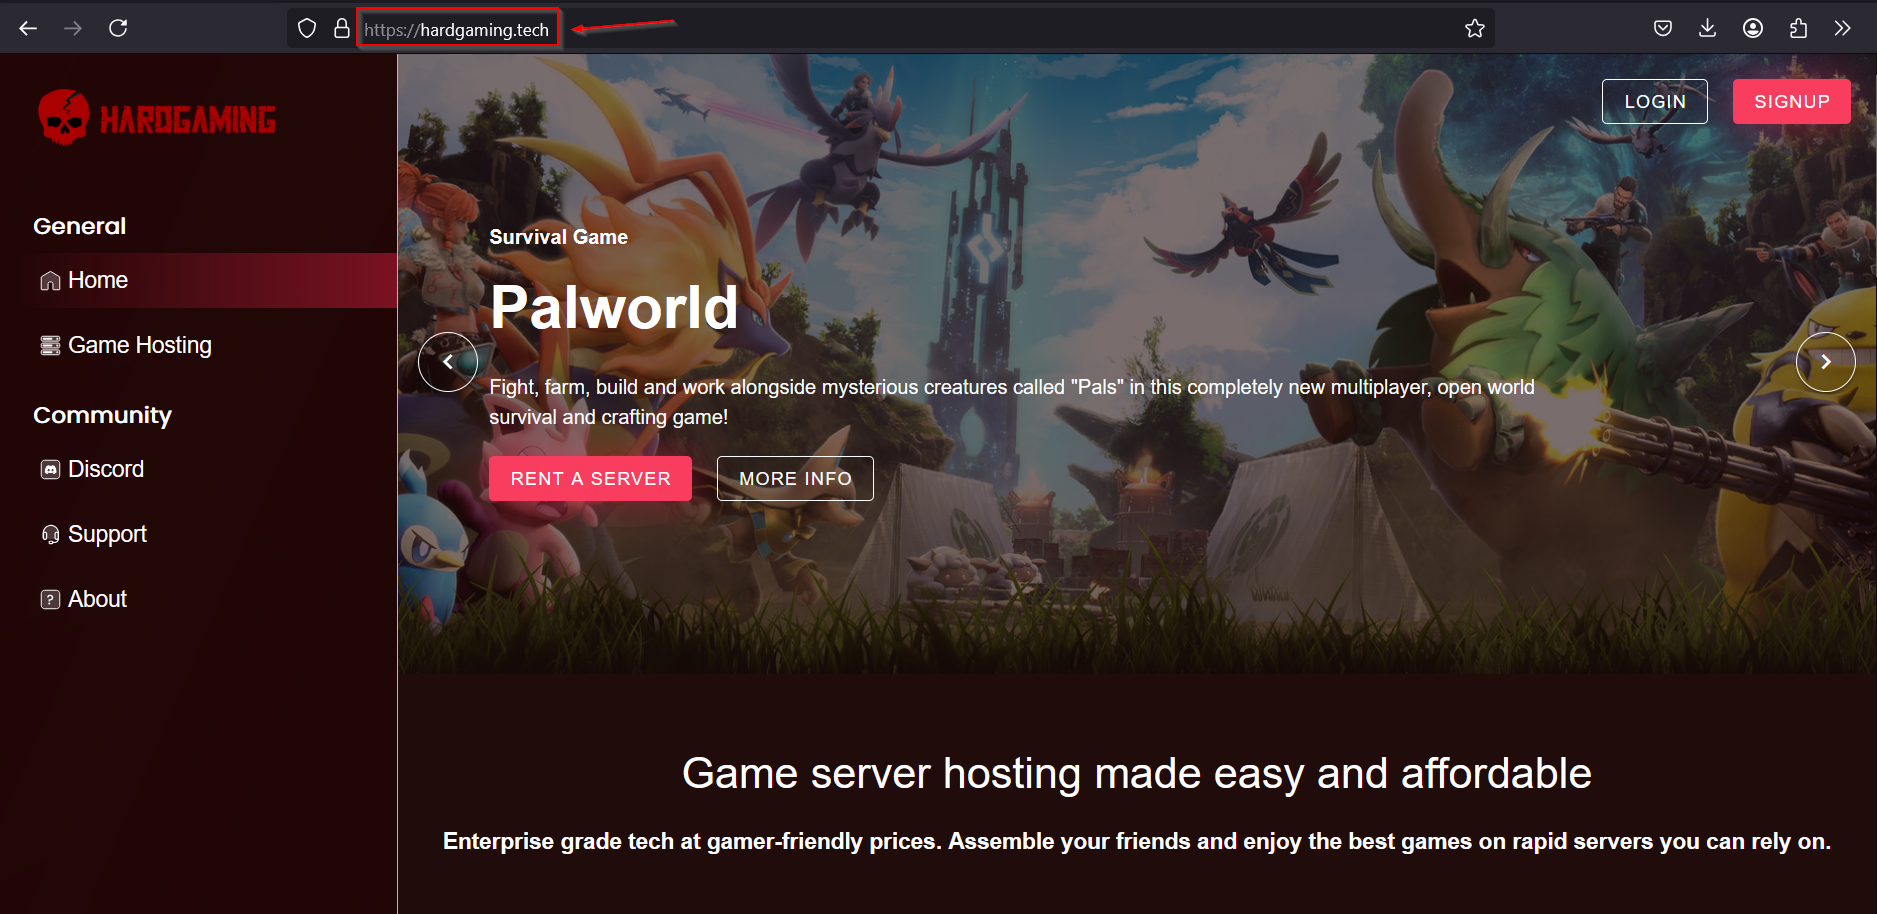Open Discord via its chat icon
The height and width of the screenshot is (914, 1877).
pos(50,468)
